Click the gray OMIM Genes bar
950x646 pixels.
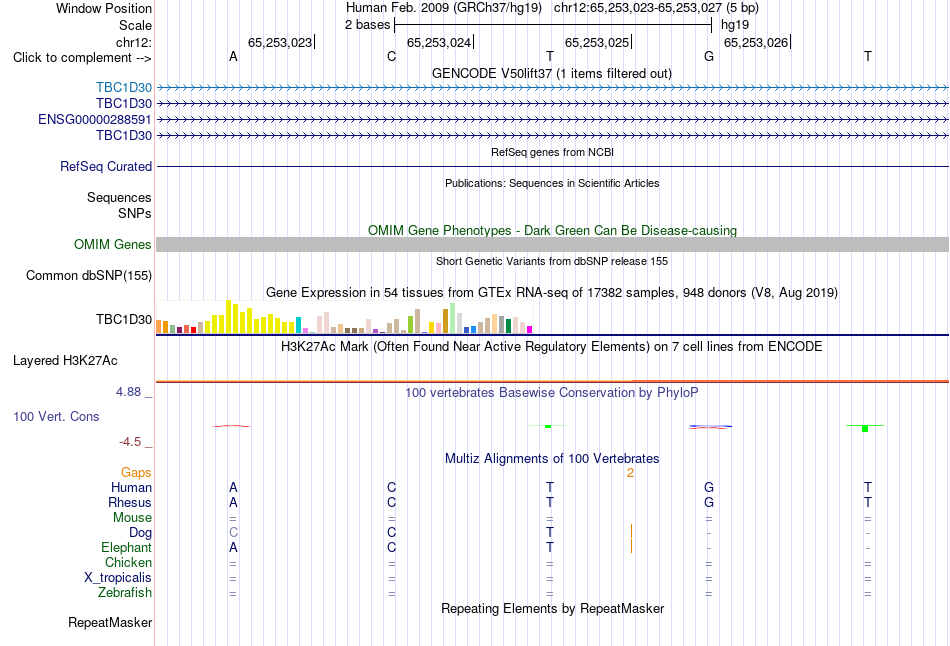(552, 244)
